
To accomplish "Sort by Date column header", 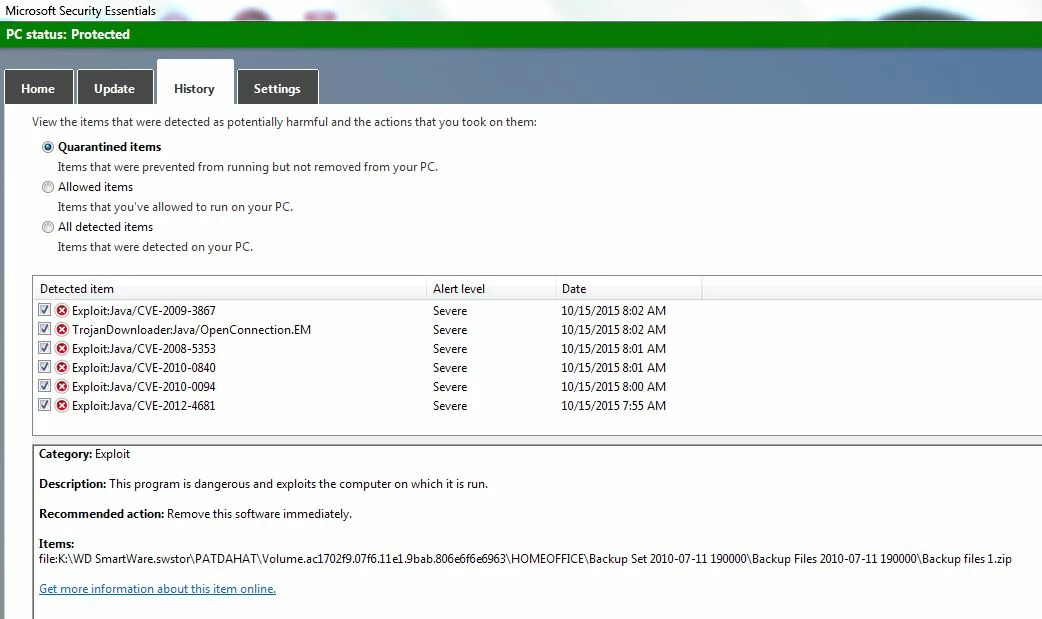I will point(628,289).
